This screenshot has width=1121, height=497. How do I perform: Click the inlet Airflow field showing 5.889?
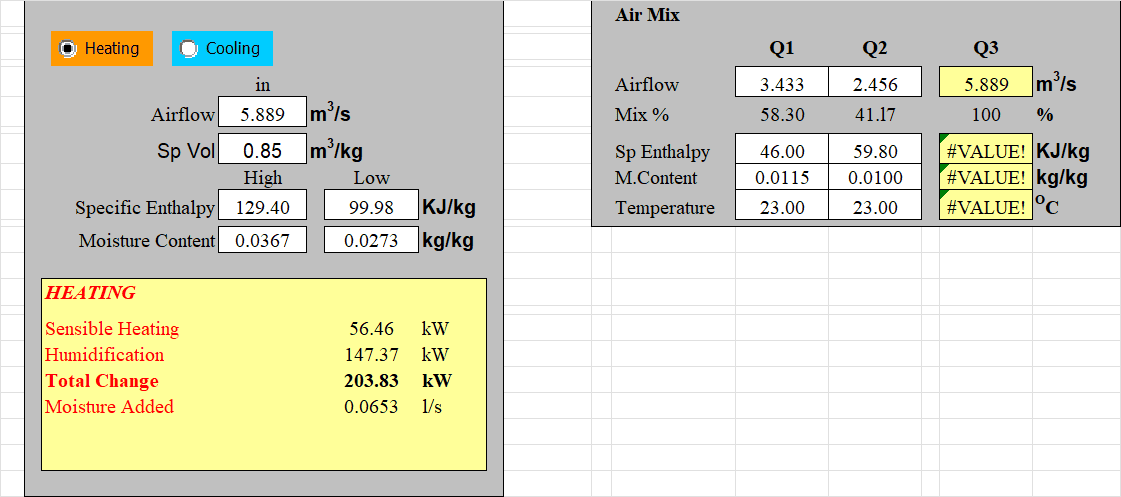point(262,114)
